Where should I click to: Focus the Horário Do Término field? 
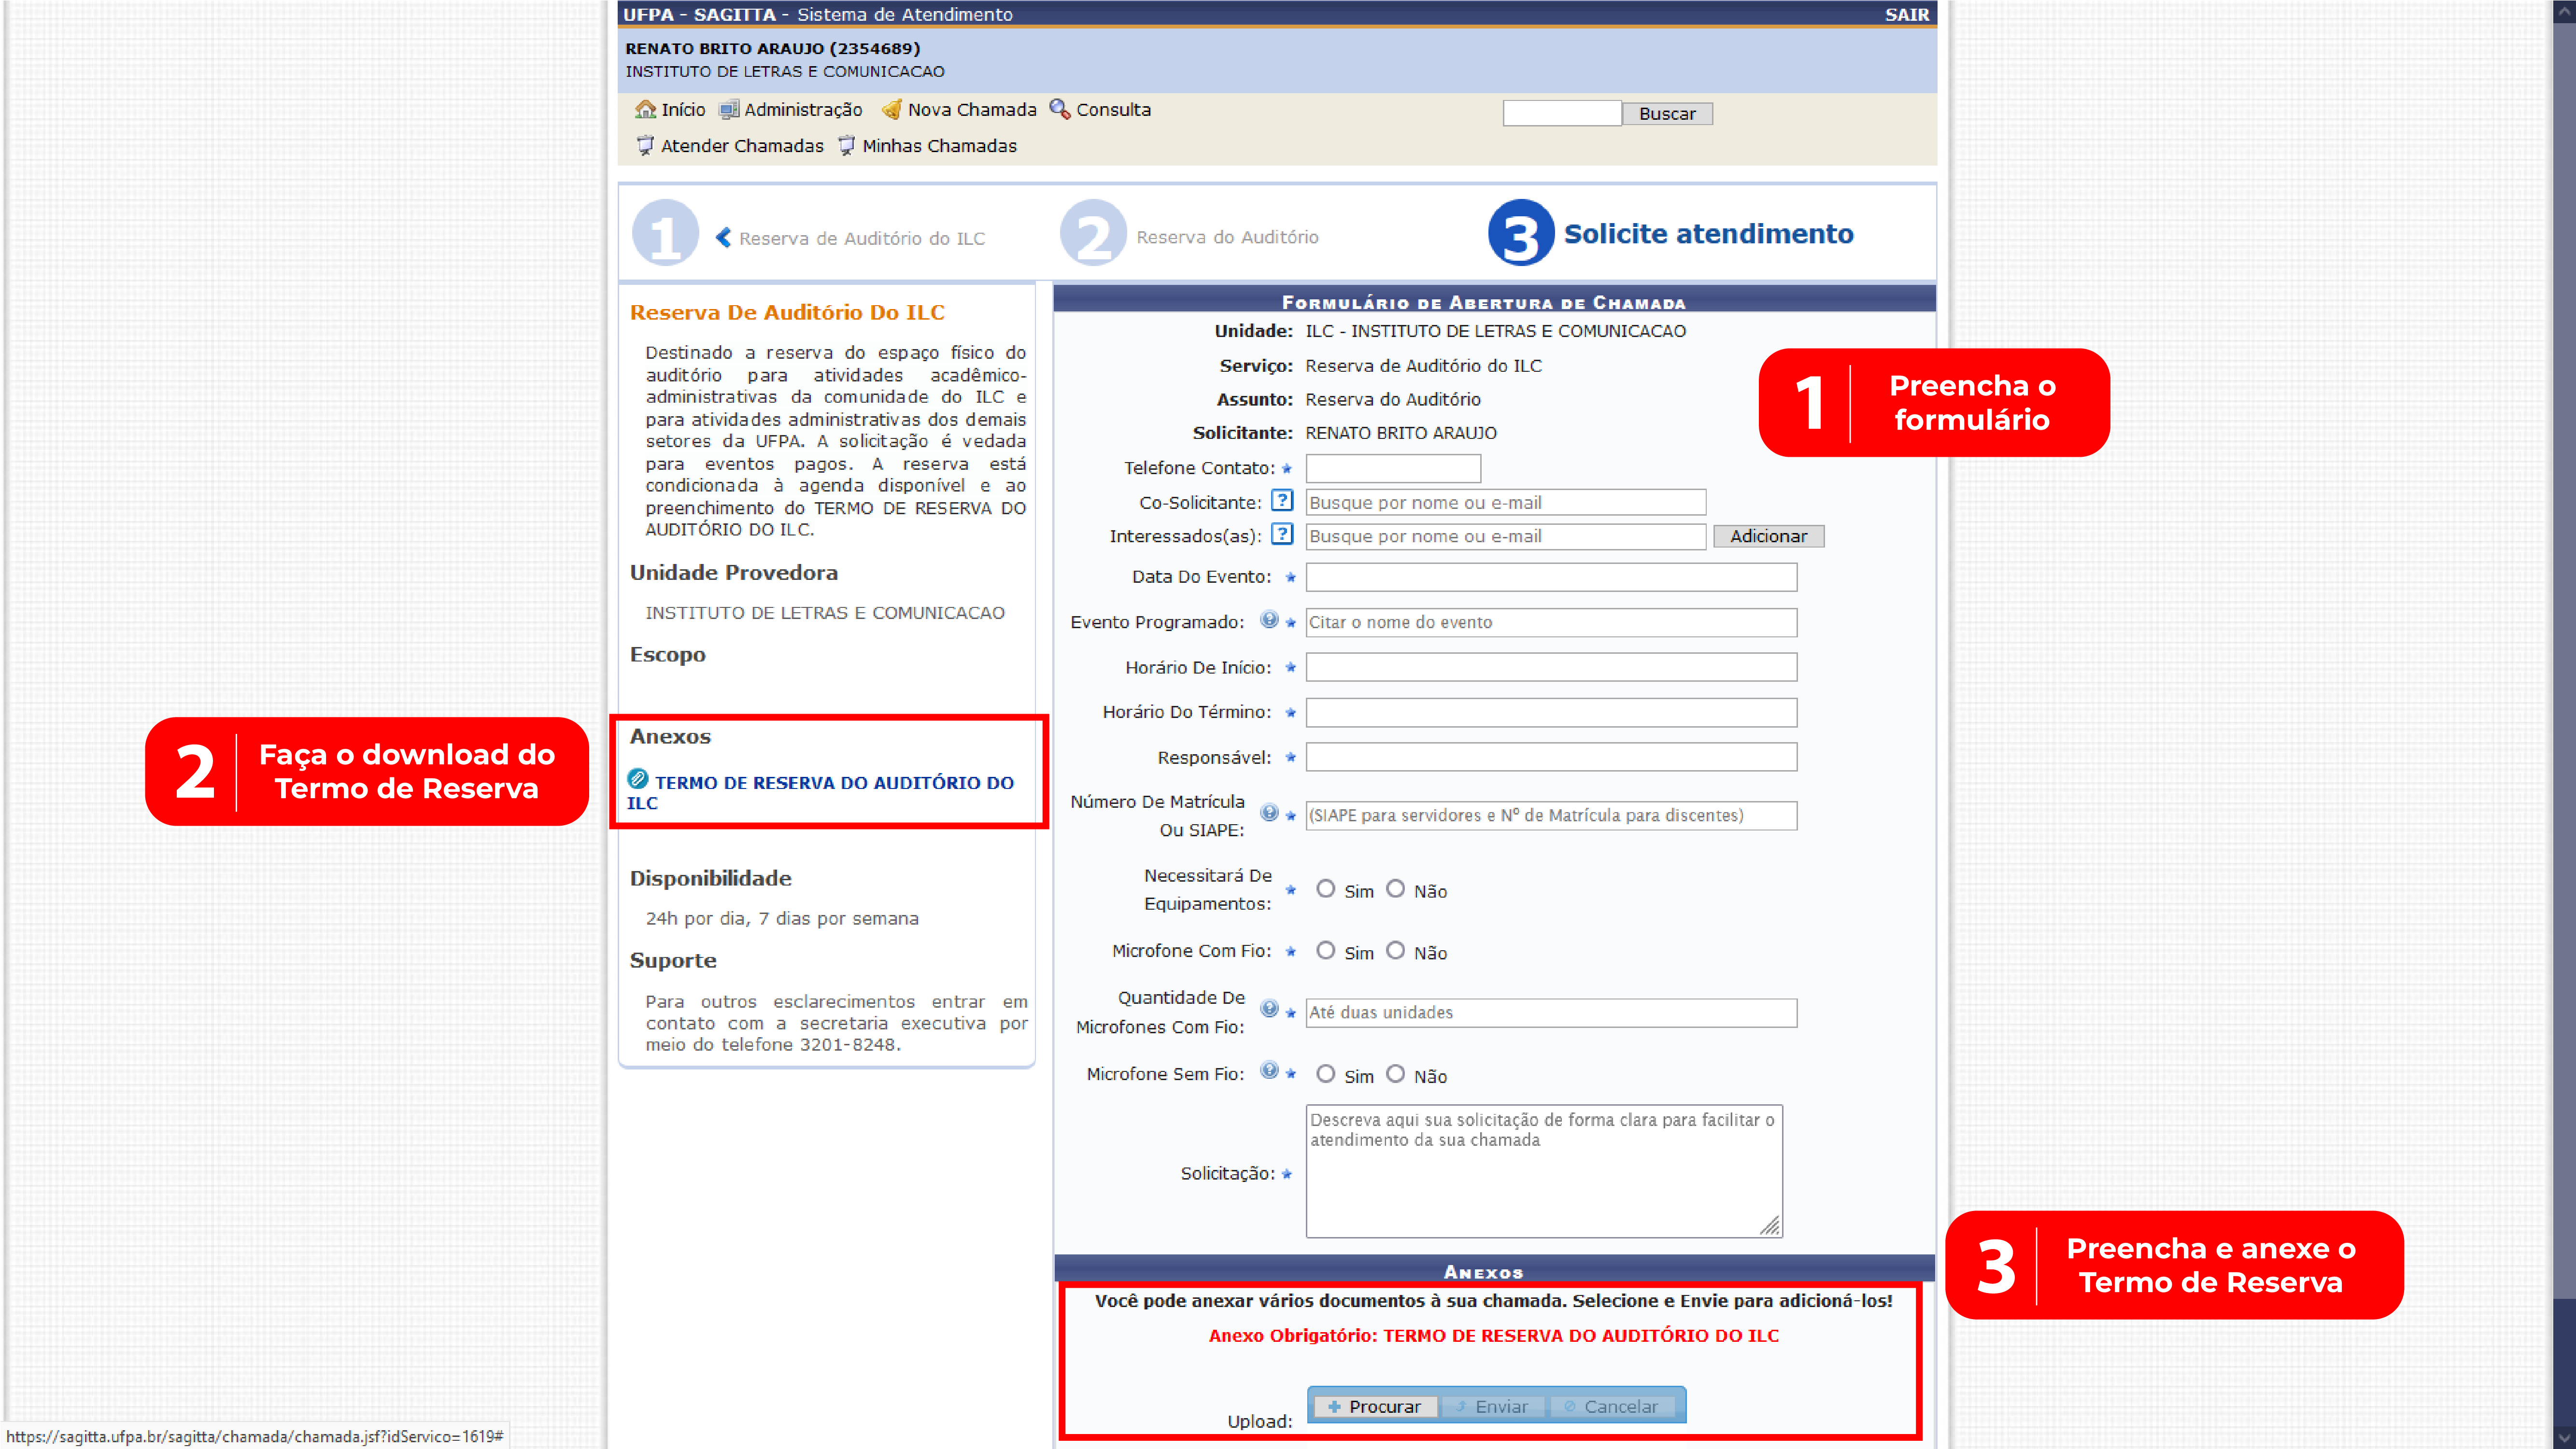(x=1551, y=712)
